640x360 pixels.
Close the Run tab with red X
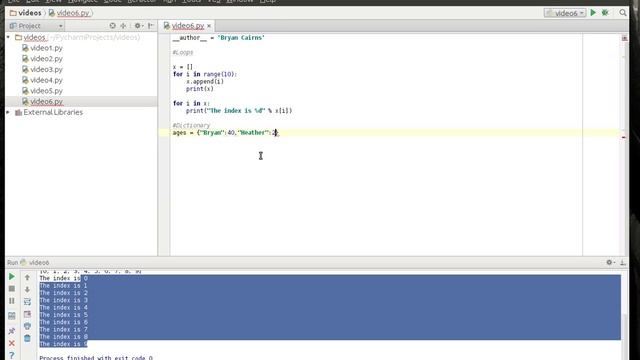[12, 343]
